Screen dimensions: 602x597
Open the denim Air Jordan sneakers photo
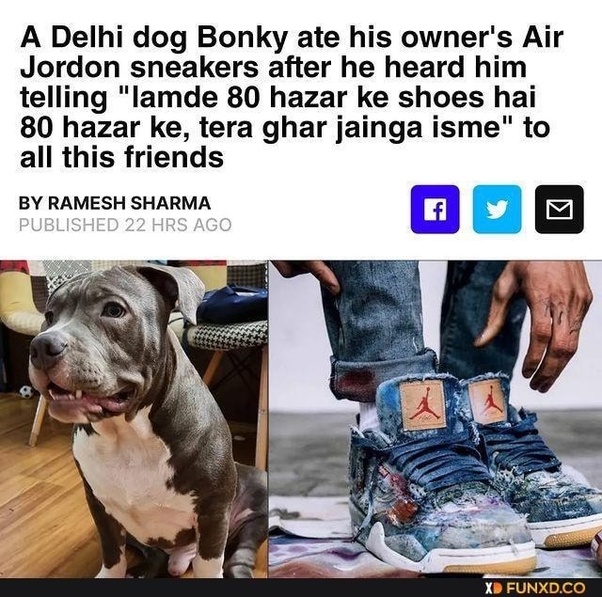tap(435, 419)
